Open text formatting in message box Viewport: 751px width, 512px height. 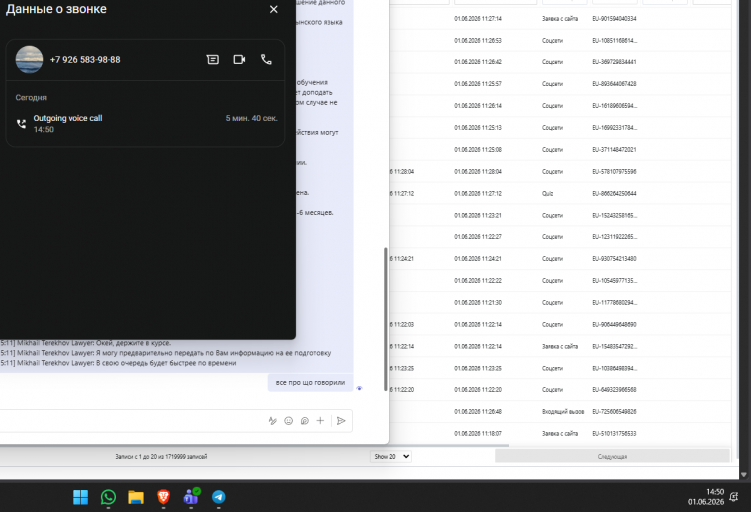(x=273, y=421)
